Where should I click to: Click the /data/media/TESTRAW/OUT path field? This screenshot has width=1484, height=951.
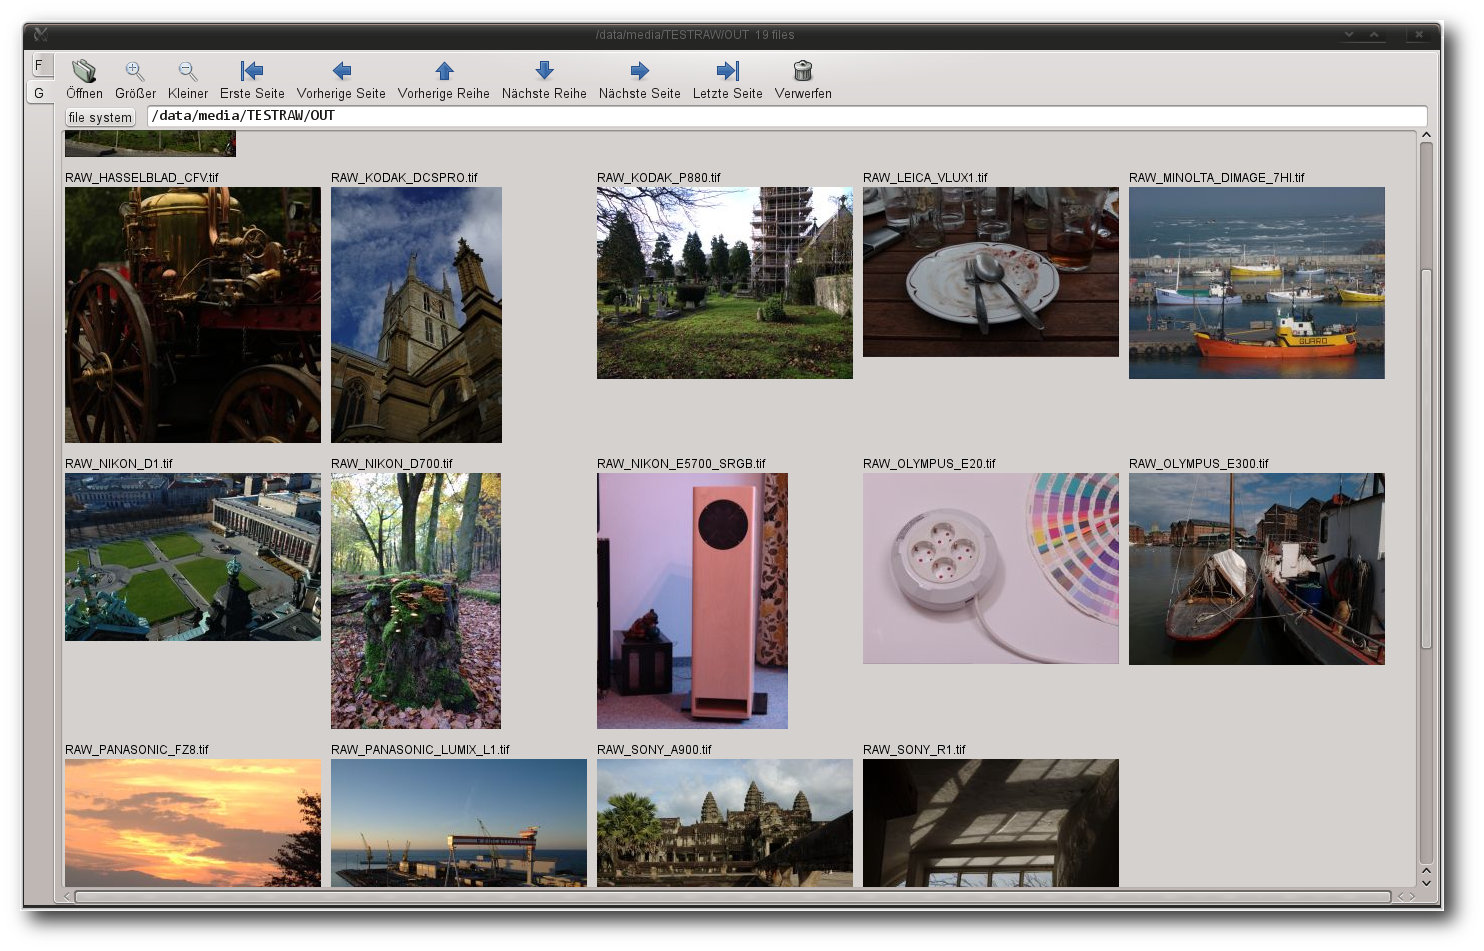click(787, 116)
